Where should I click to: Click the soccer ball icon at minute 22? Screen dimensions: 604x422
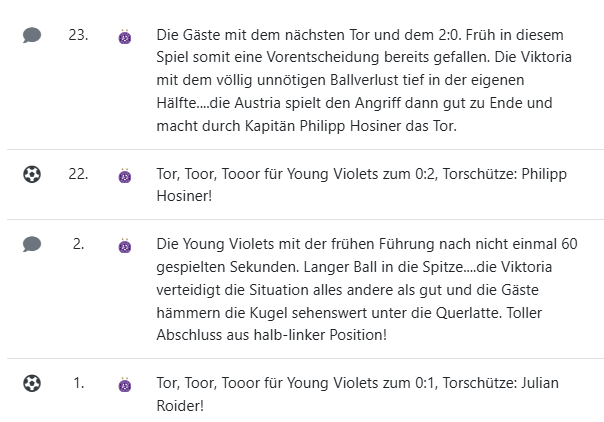[x=32, y=175]
